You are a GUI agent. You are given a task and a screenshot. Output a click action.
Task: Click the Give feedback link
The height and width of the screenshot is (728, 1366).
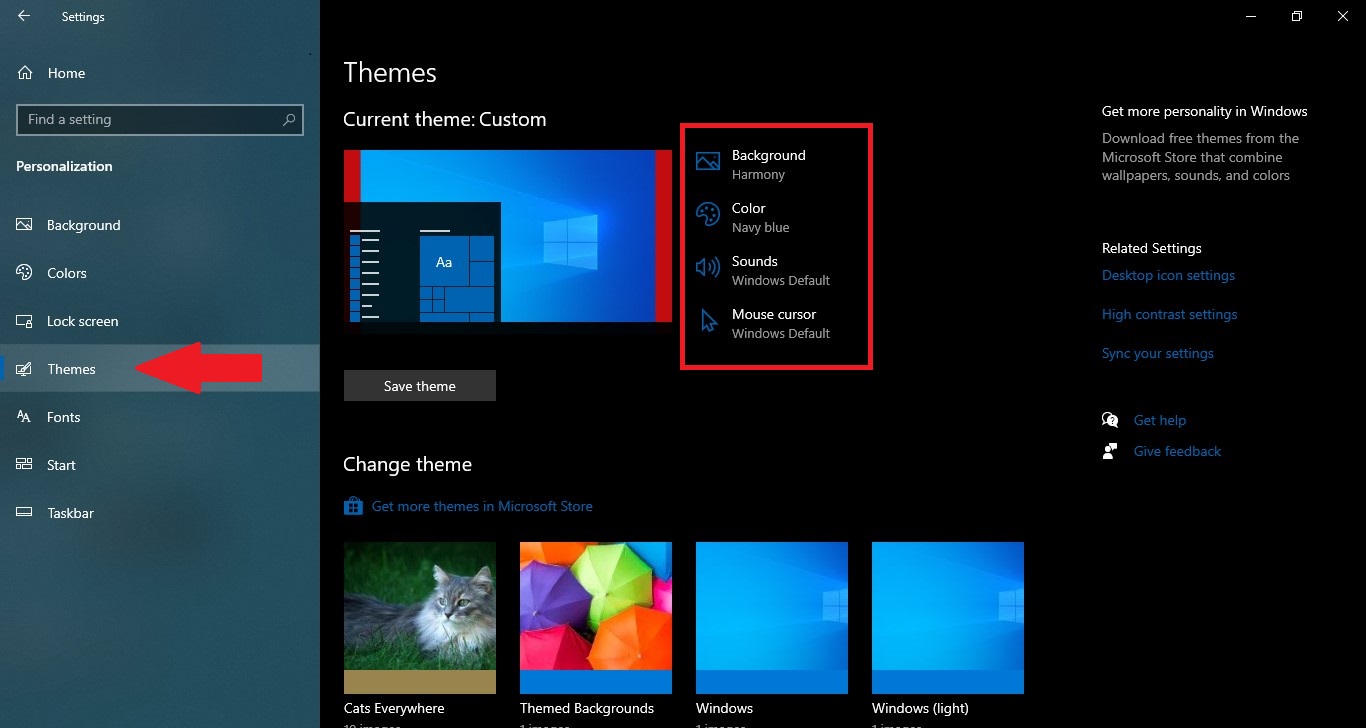coord(1177,451)
